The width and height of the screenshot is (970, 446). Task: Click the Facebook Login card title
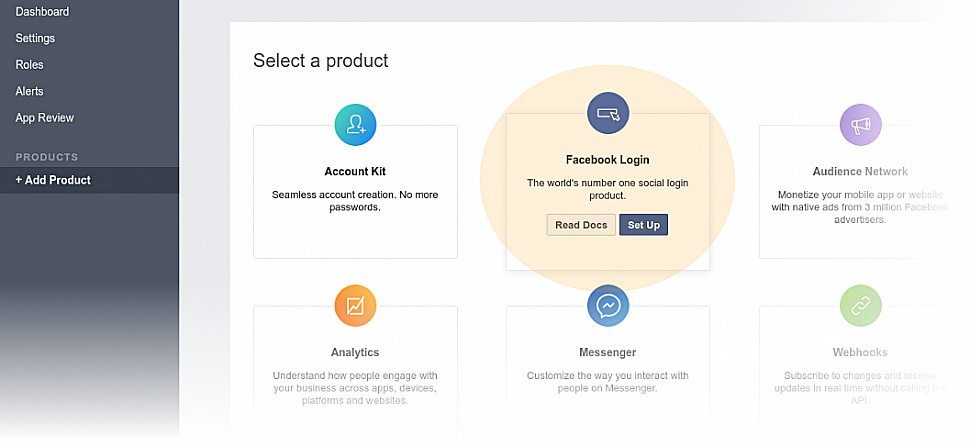[x=607, y=160]
